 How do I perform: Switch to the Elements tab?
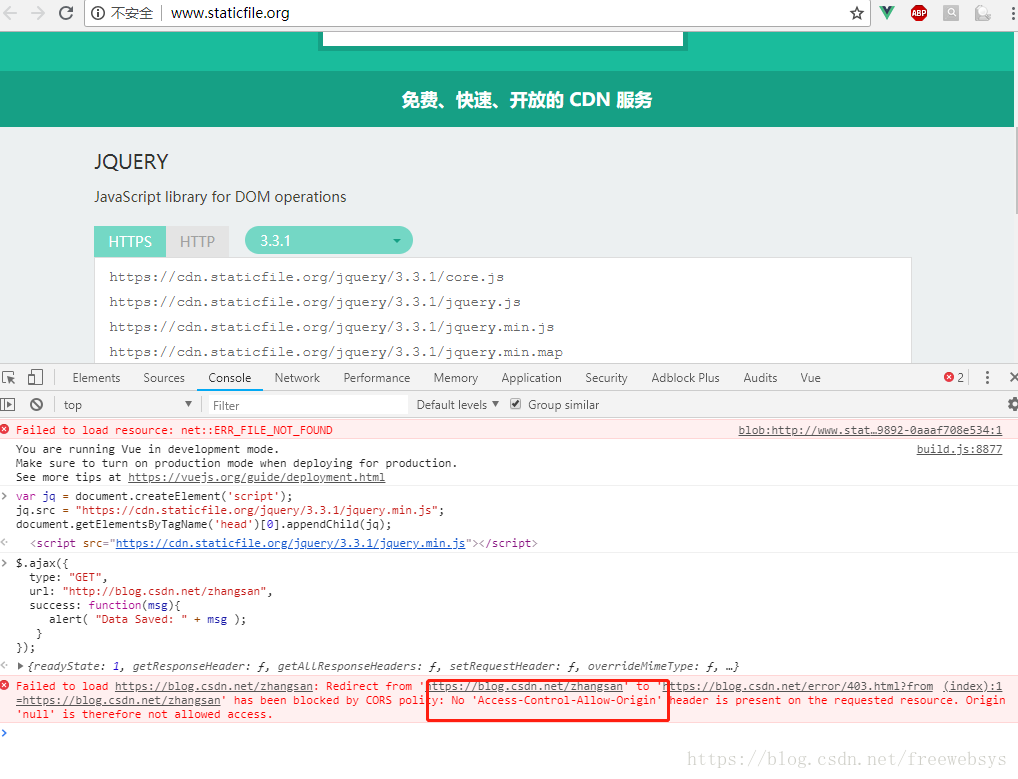pyautogui.click(x=96, y=378)
